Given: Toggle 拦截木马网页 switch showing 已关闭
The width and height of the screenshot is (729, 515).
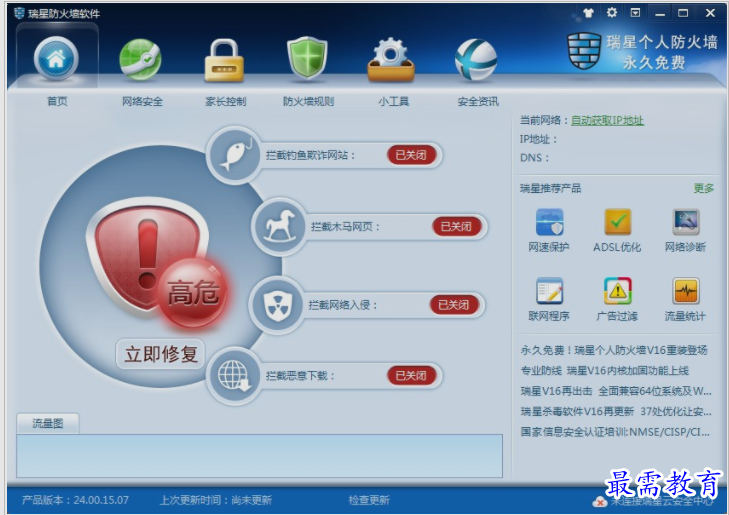Looking at the screenshot, I should point(457,226).
